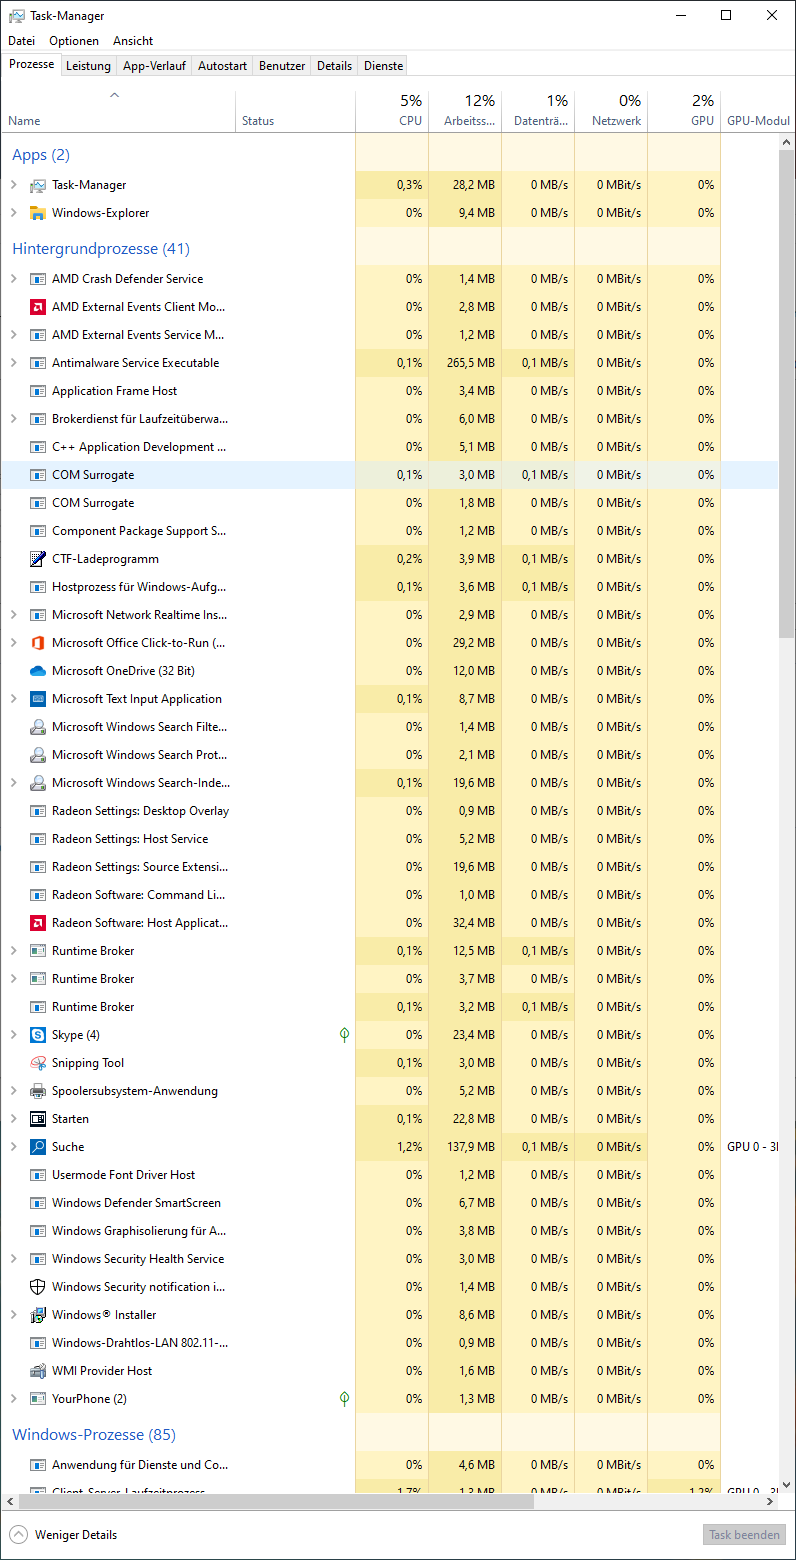Click the vertical scrollbar up arrow
796x1560 pixels.
click(x=786, y=143)
